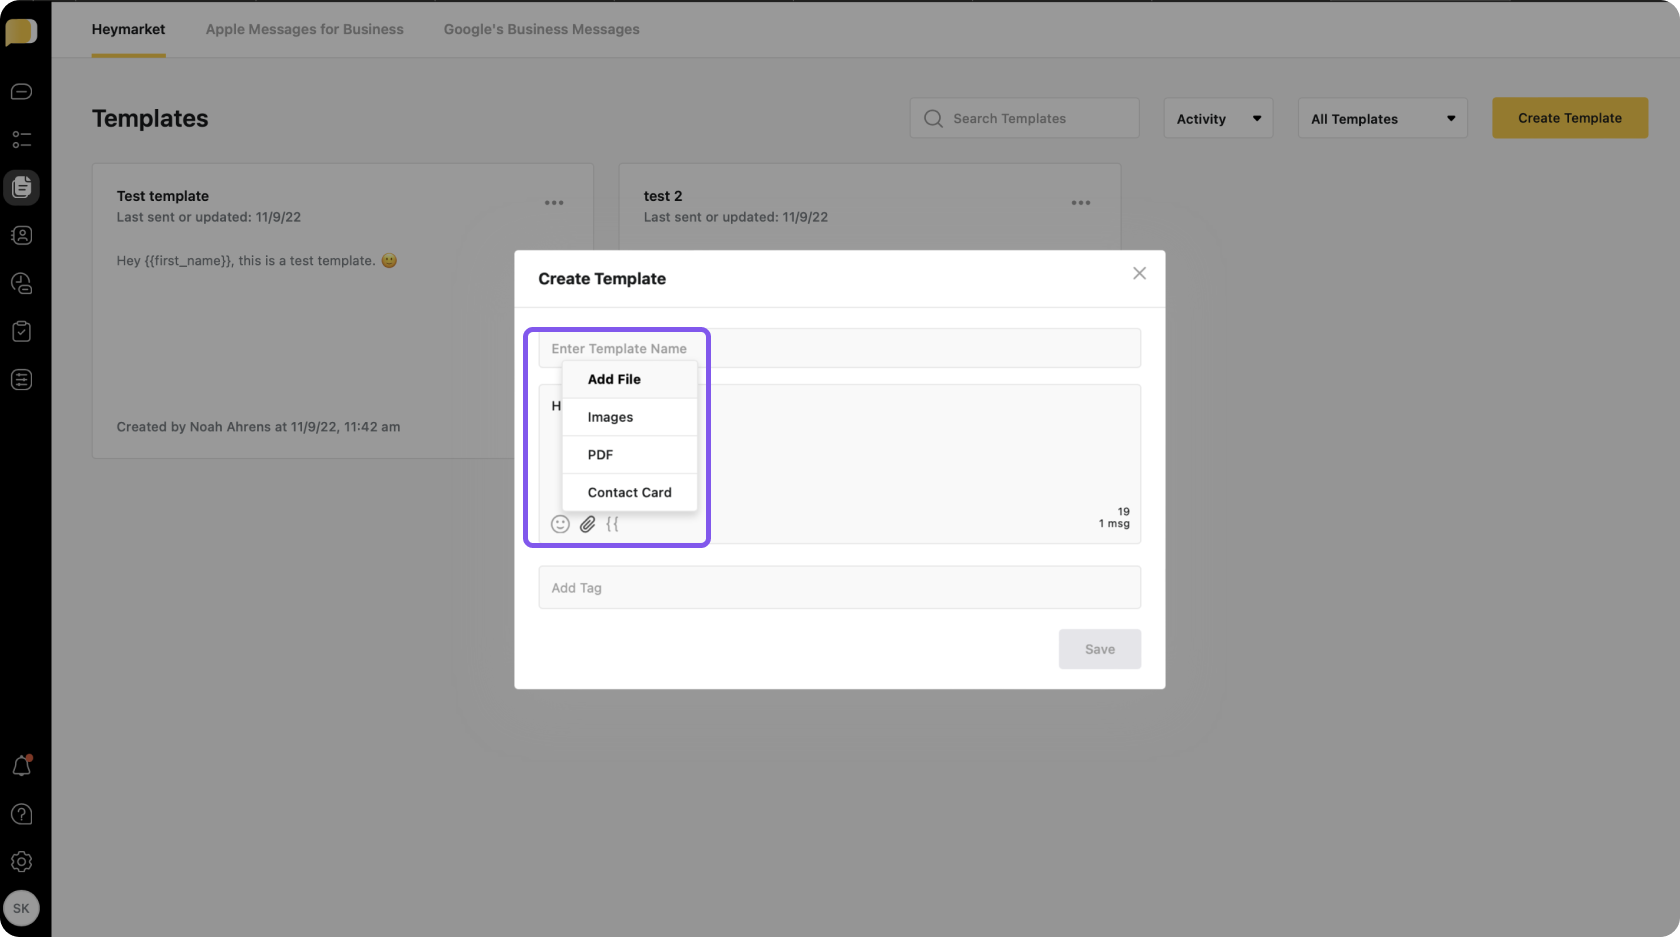
Task: Open the Templates sidebar icon
Action: click(x=21, y=187)
